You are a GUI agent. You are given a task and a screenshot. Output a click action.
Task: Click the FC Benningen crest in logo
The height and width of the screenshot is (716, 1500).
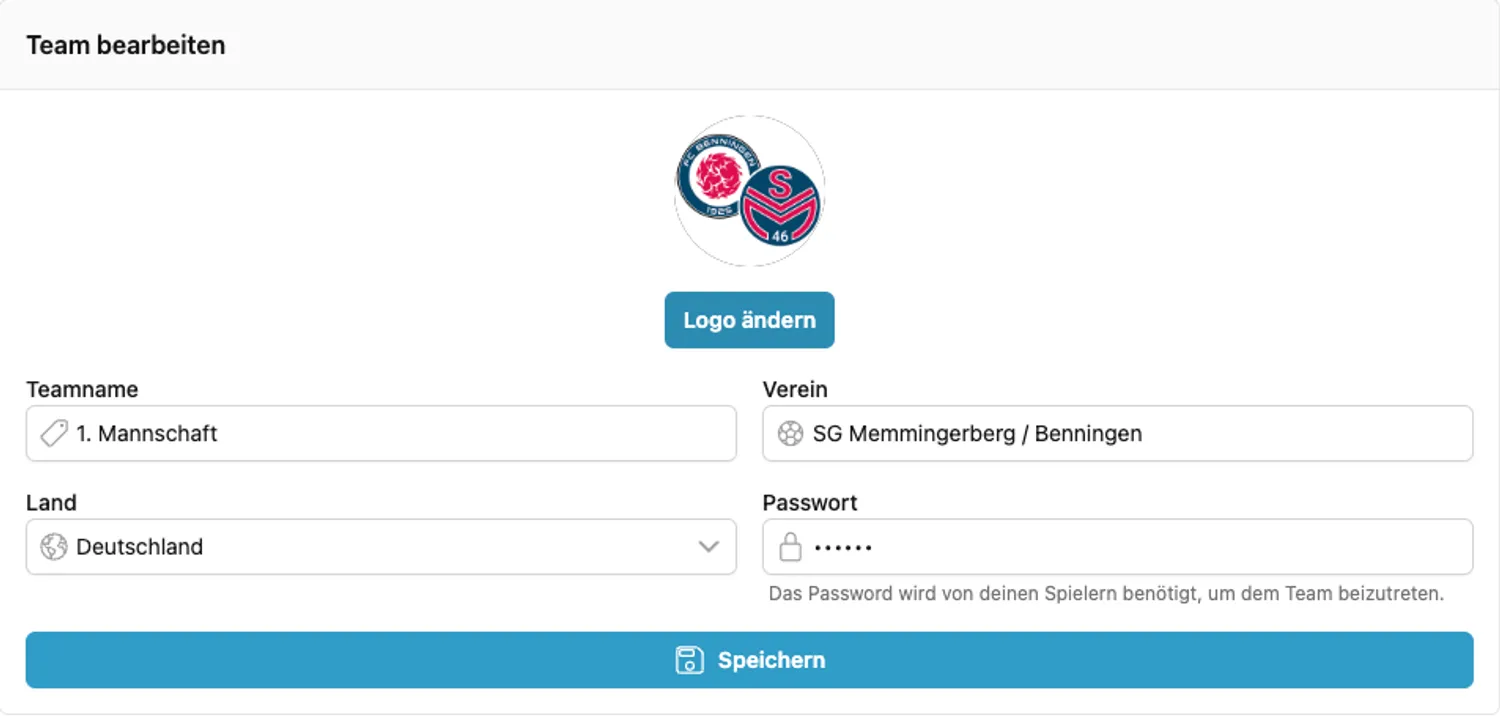tap(717, 177)
